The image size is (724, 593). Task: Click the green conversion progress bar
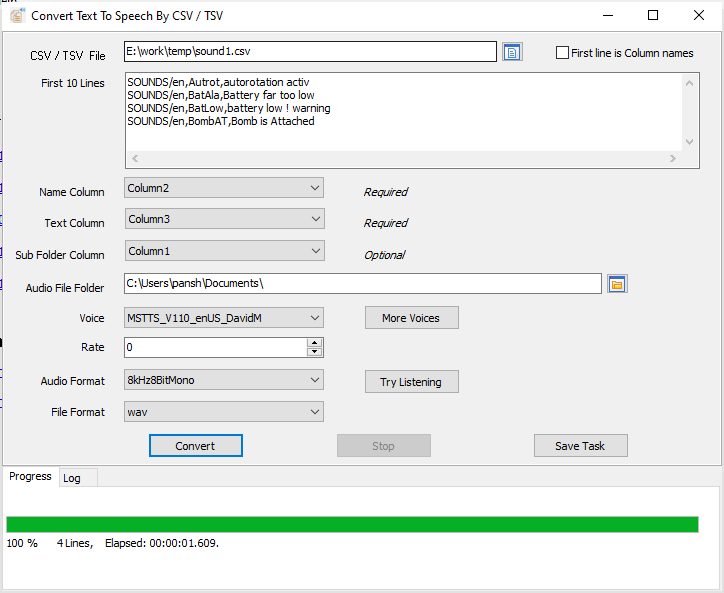(352, 525)
